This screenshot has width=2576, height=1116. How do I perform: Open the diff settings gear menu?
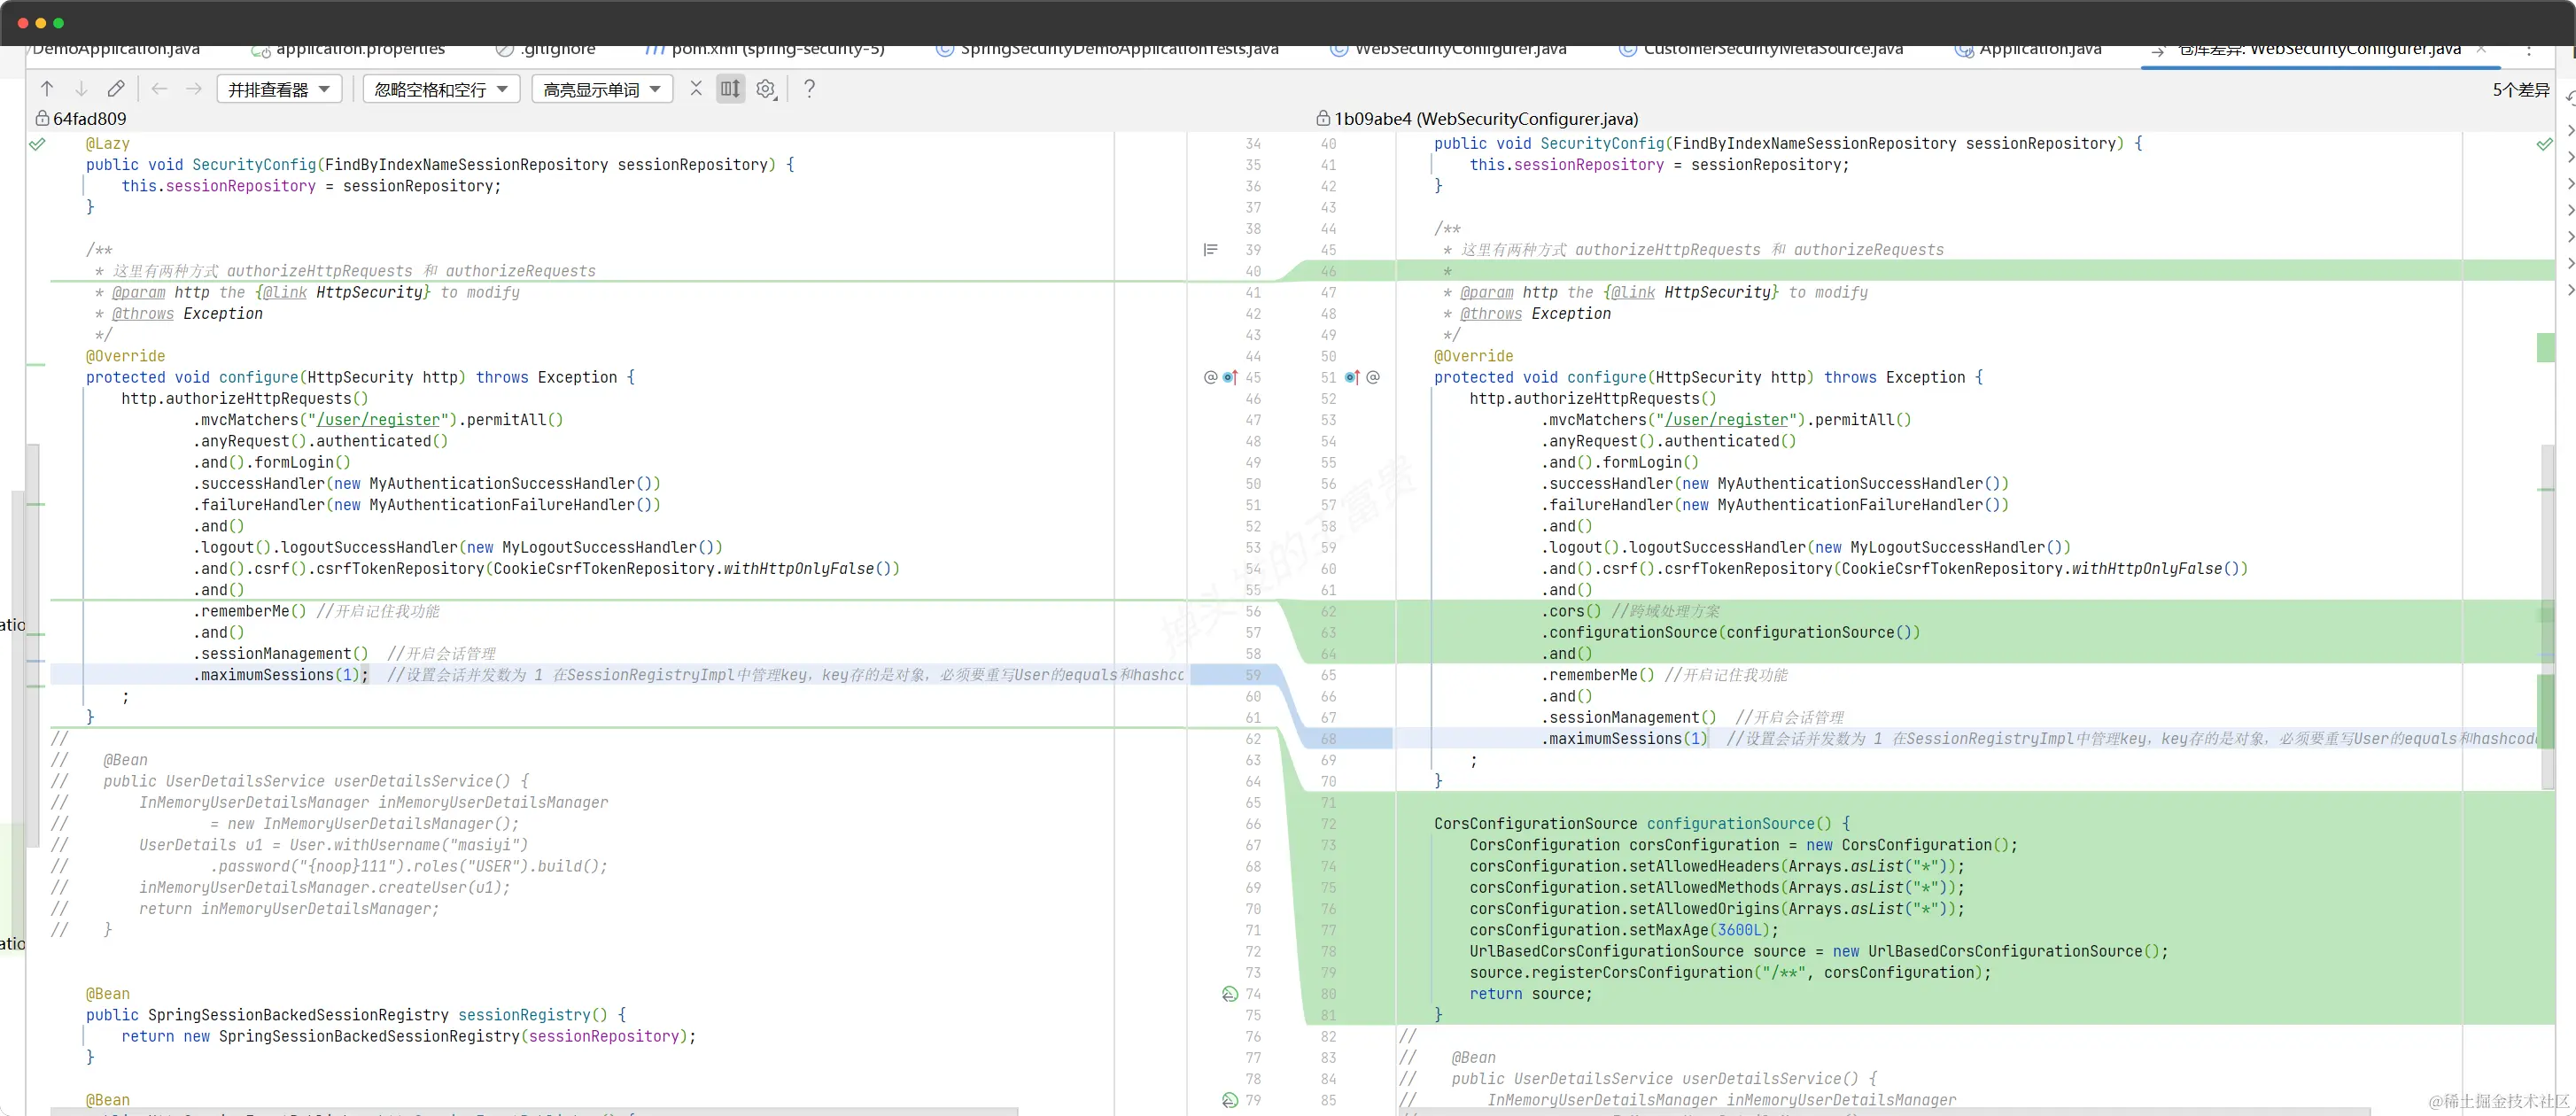766,89
